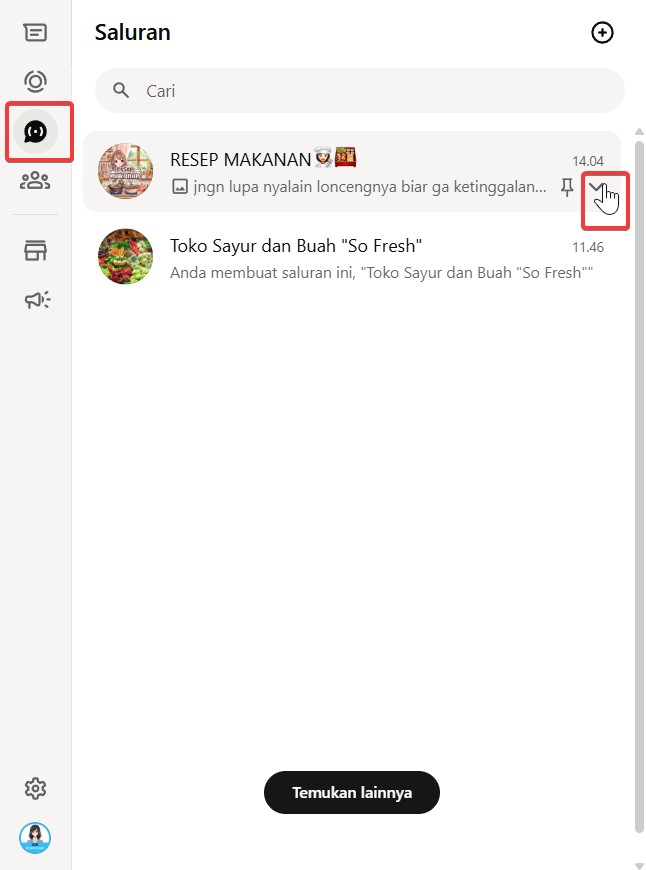Click the pin icon on RESEP MAKANAN
The width and height of the screenshot is (646, 870).
(x=567, y=187)
